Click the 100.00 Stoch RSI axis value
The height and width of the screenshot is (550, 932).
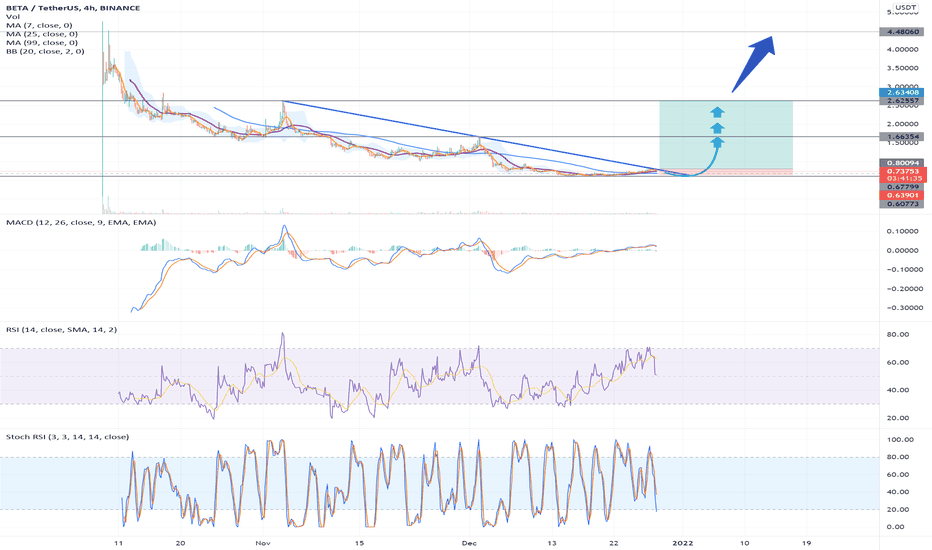[900, 439]
